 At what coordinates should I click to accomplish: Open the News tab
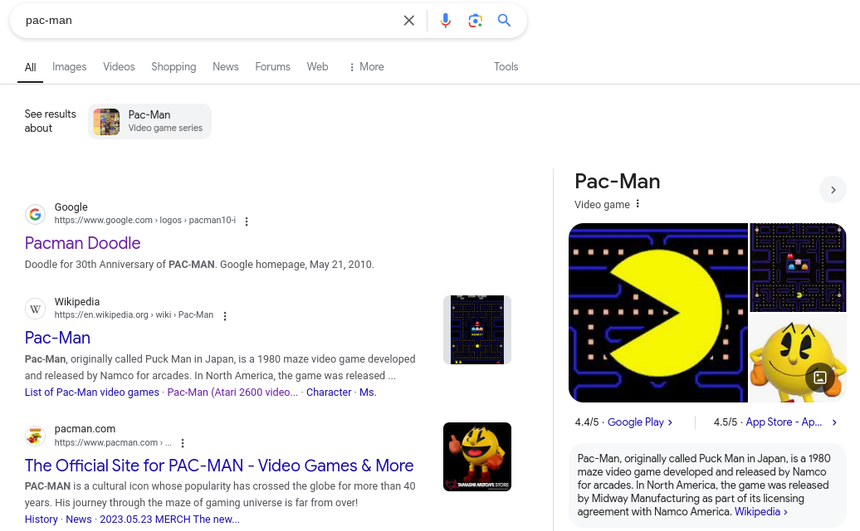click(x=225, y=67)
